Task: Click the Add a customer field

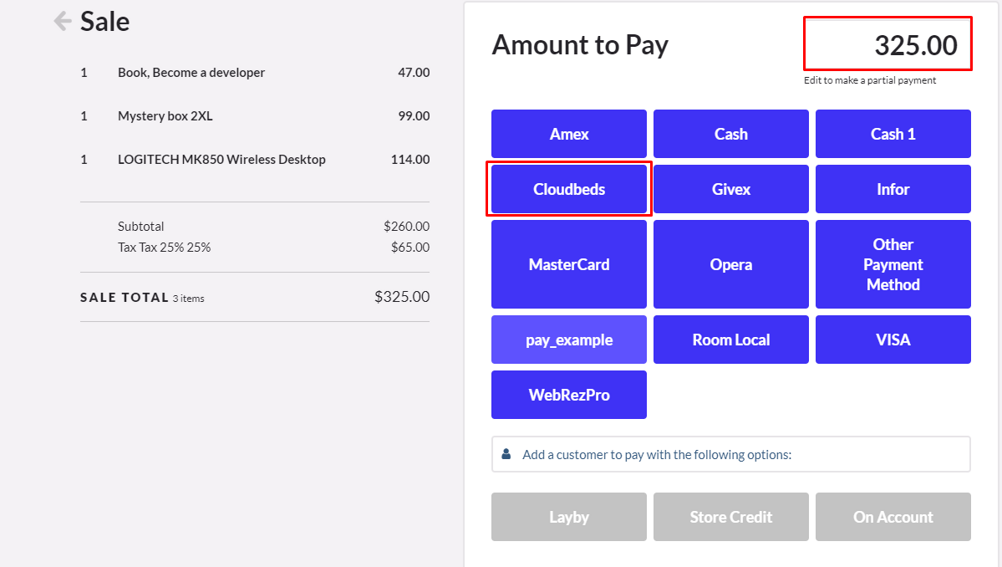Action: 740,454
